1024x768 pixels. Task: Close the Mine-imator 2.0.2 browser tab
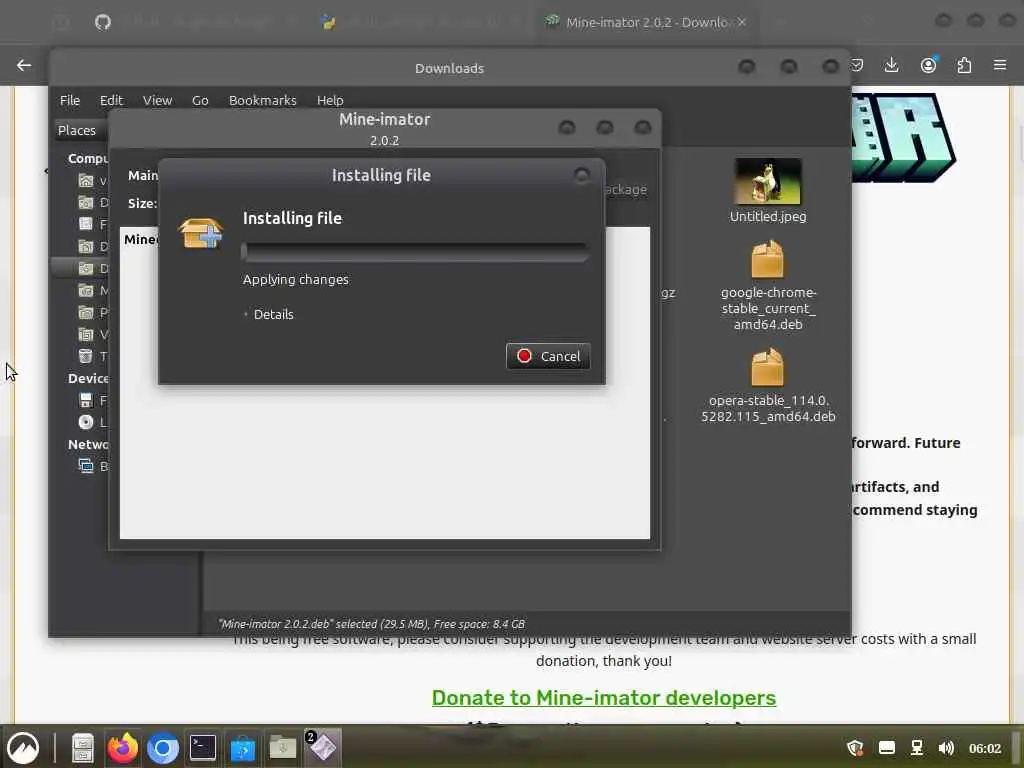click(742, 22)
